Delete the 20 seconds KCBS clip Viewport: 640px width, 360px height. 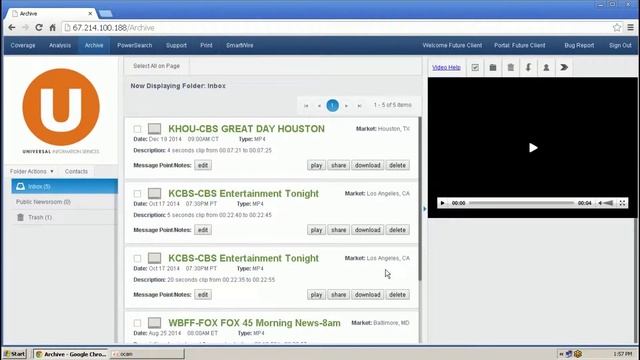point(397,295)
